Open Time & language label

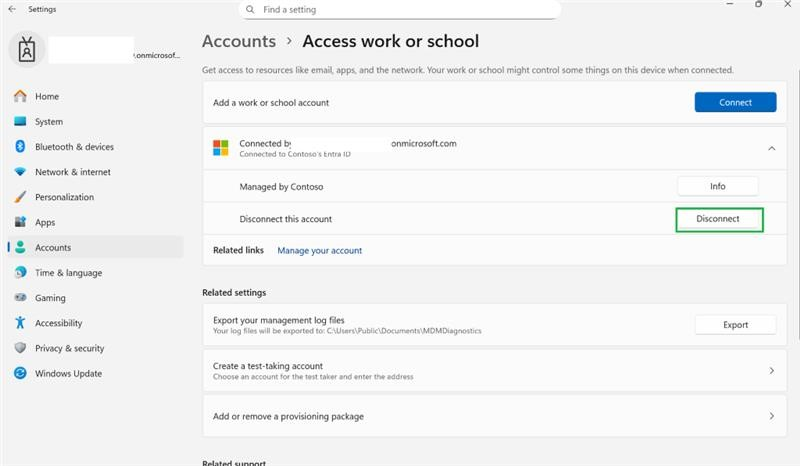point(68,273)
